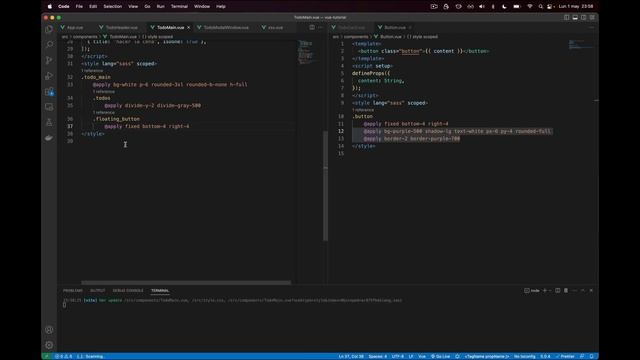
Task: Open more actions menu of right editor group
Action: coord(591,27)
